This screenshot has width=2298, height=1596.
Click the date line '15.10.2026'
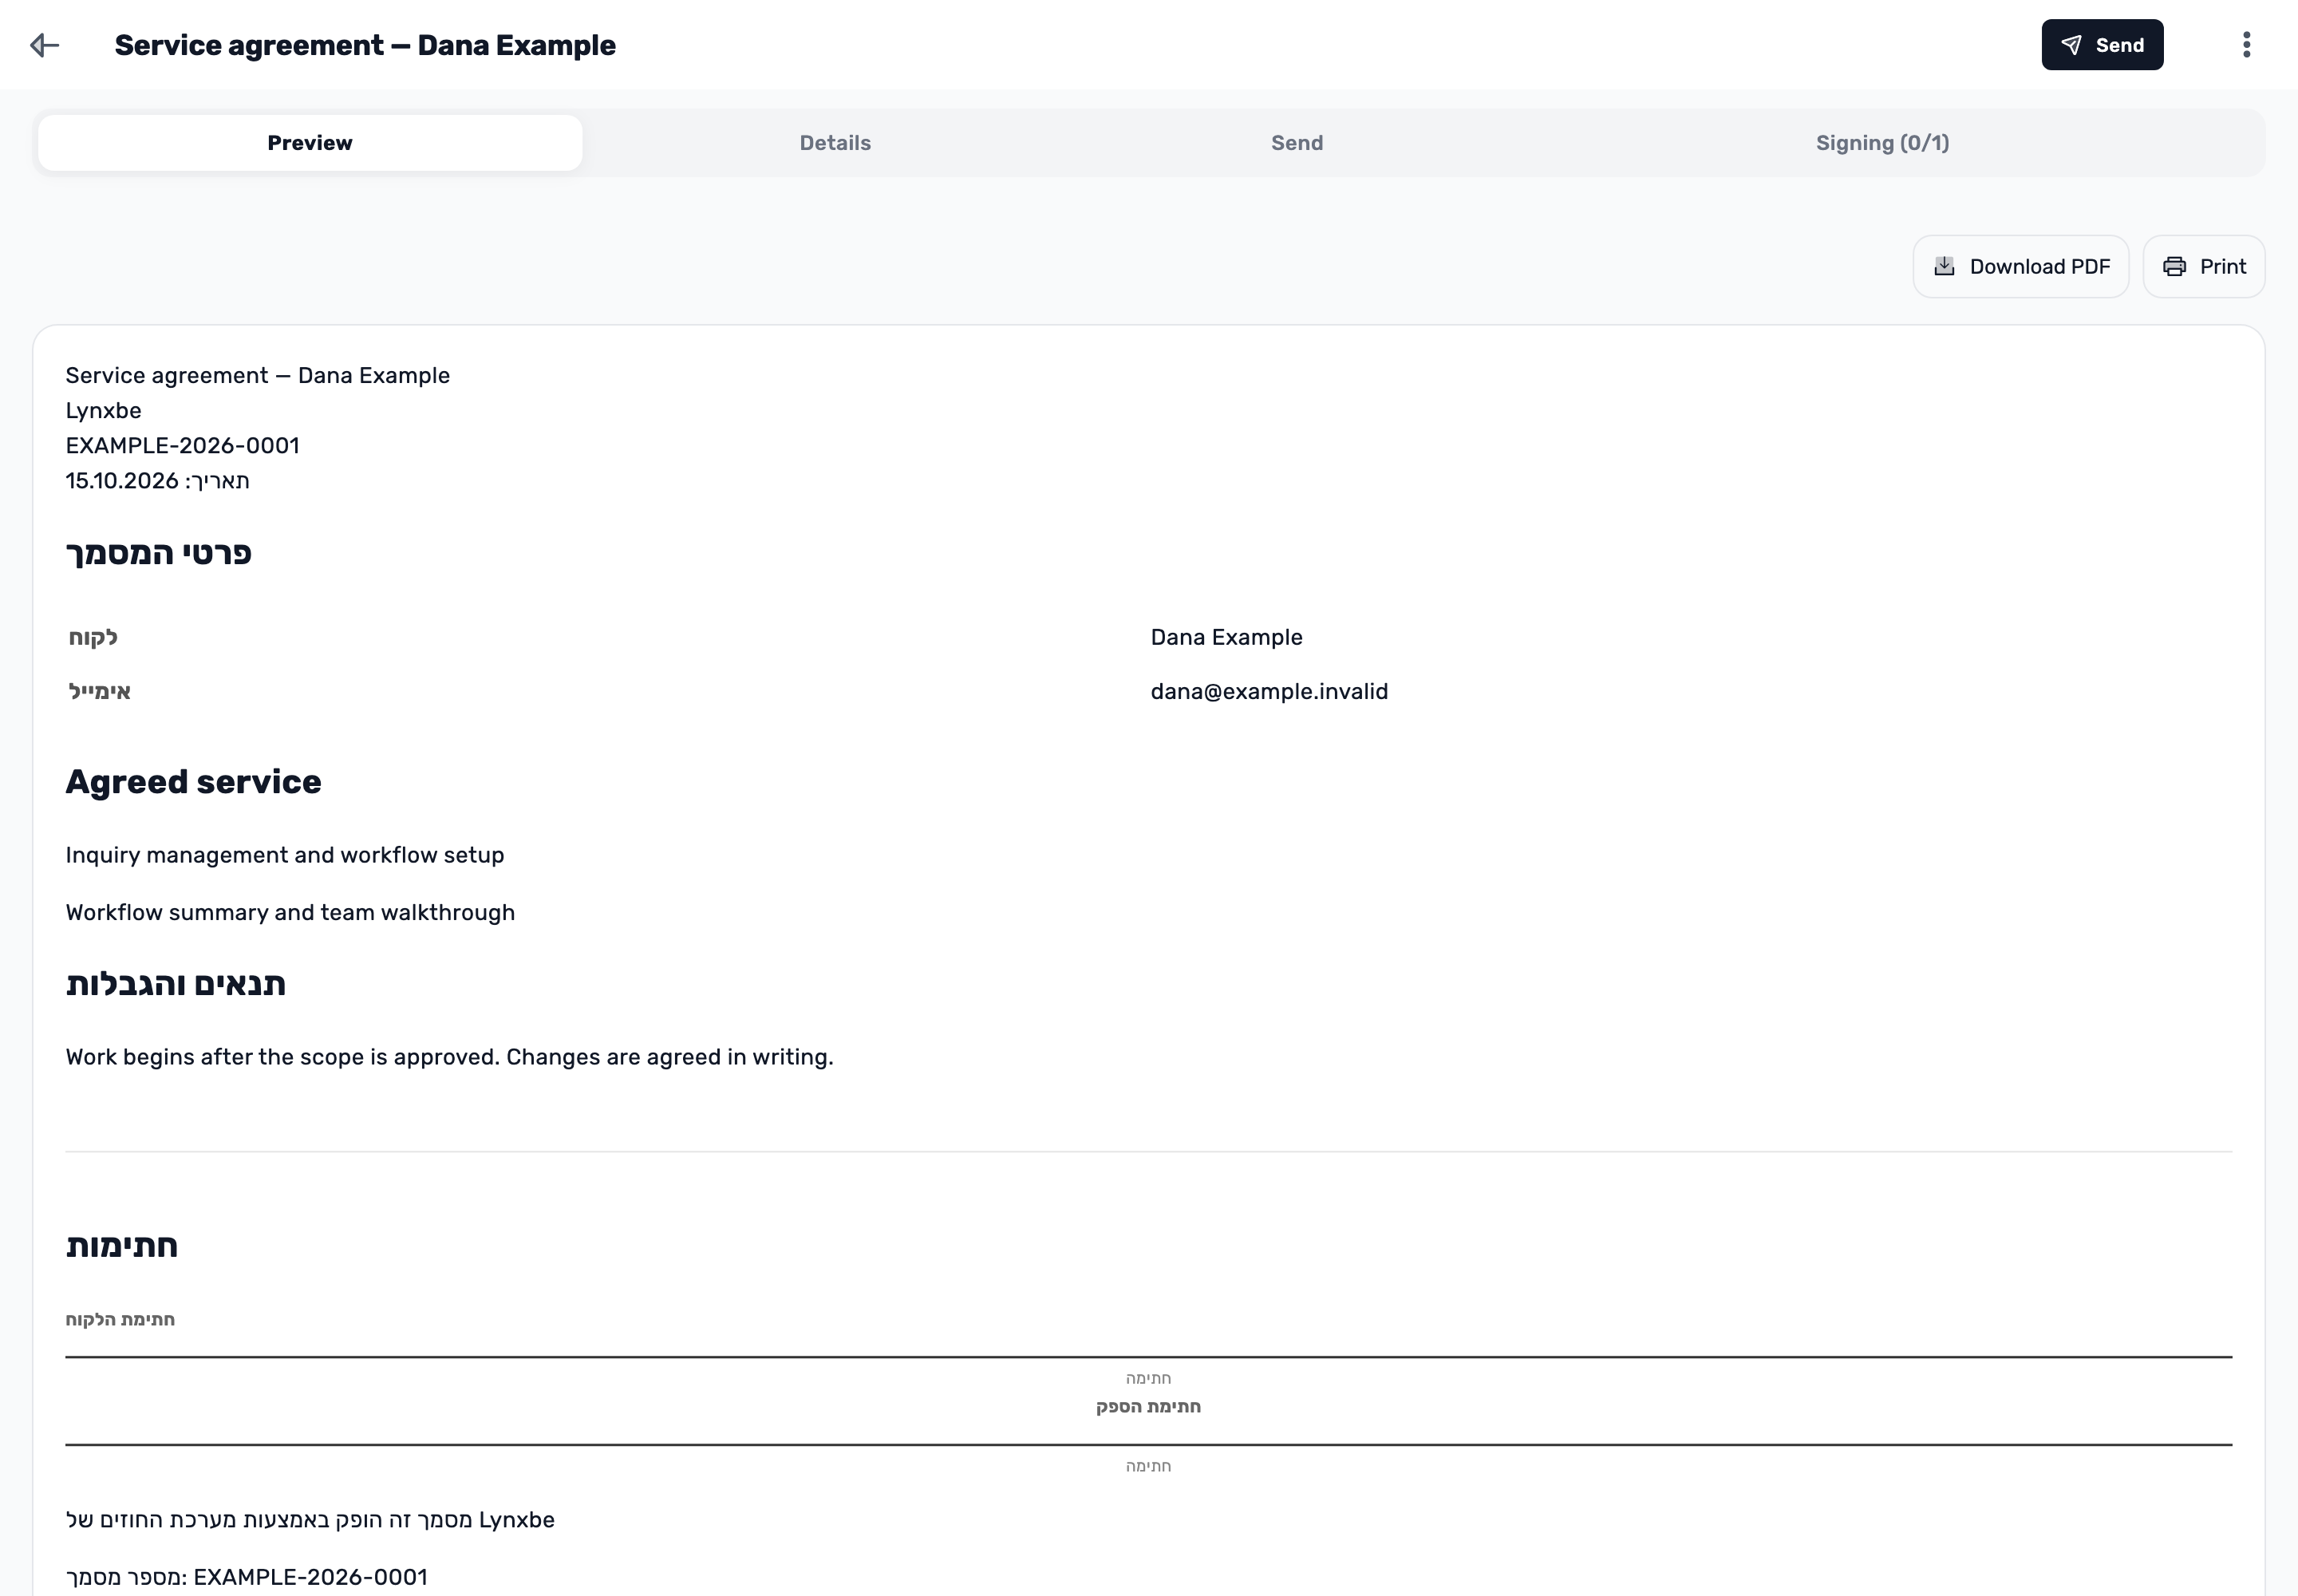point(158,481)
